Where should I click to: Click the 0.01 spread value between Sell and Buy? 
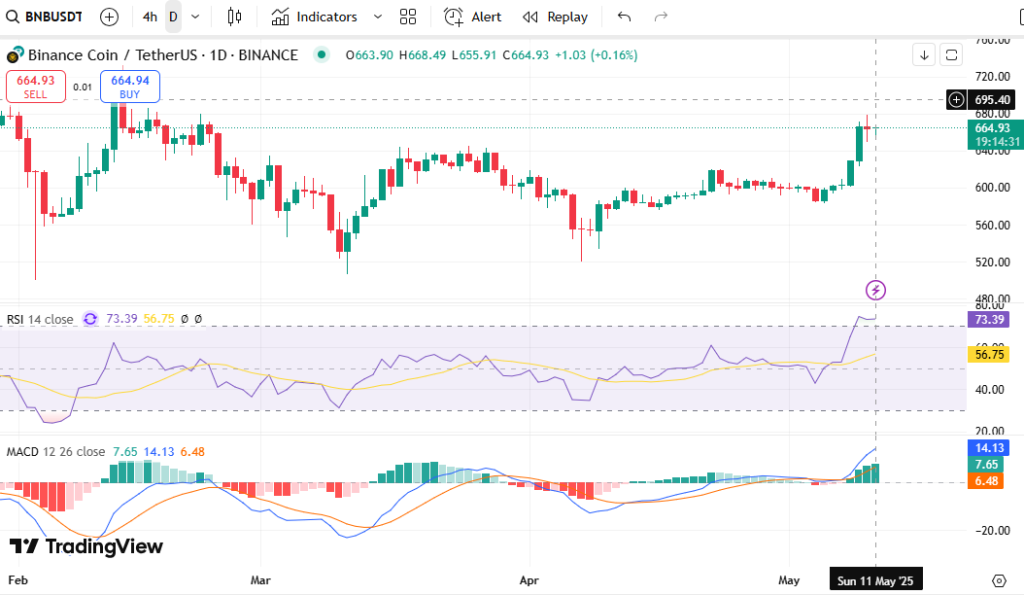click(83, 87)
